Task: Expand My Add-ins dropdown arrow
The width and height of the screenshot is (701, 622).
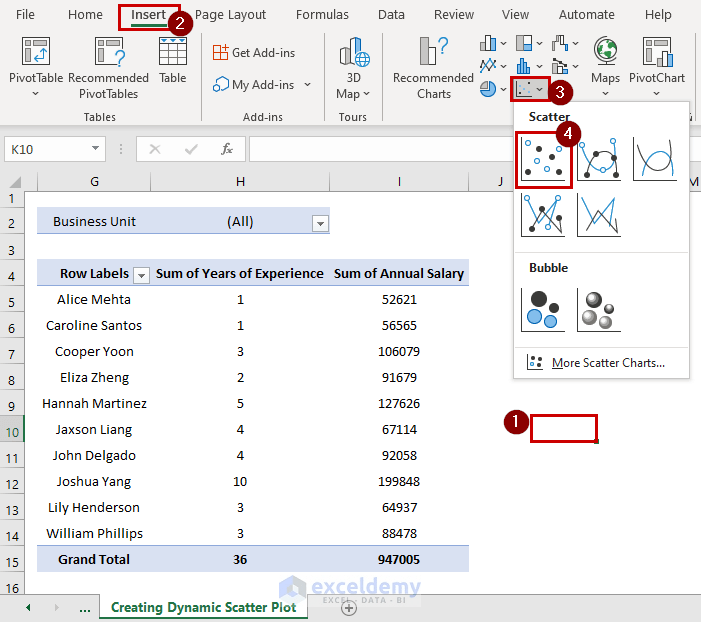Action: [x=308, y=85]
